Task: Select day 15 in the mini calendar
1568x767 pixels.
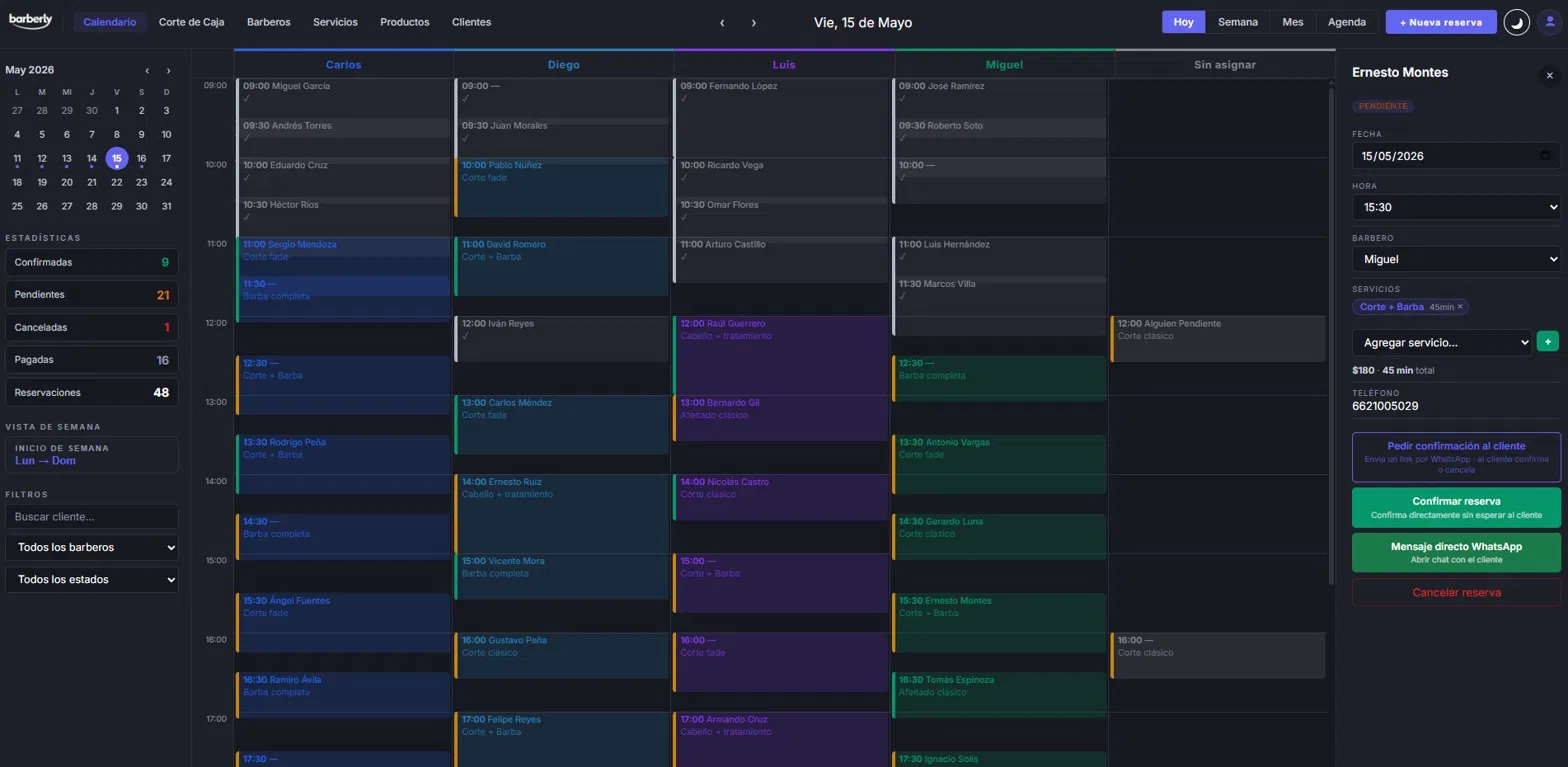Action: [x=117, y=158]
